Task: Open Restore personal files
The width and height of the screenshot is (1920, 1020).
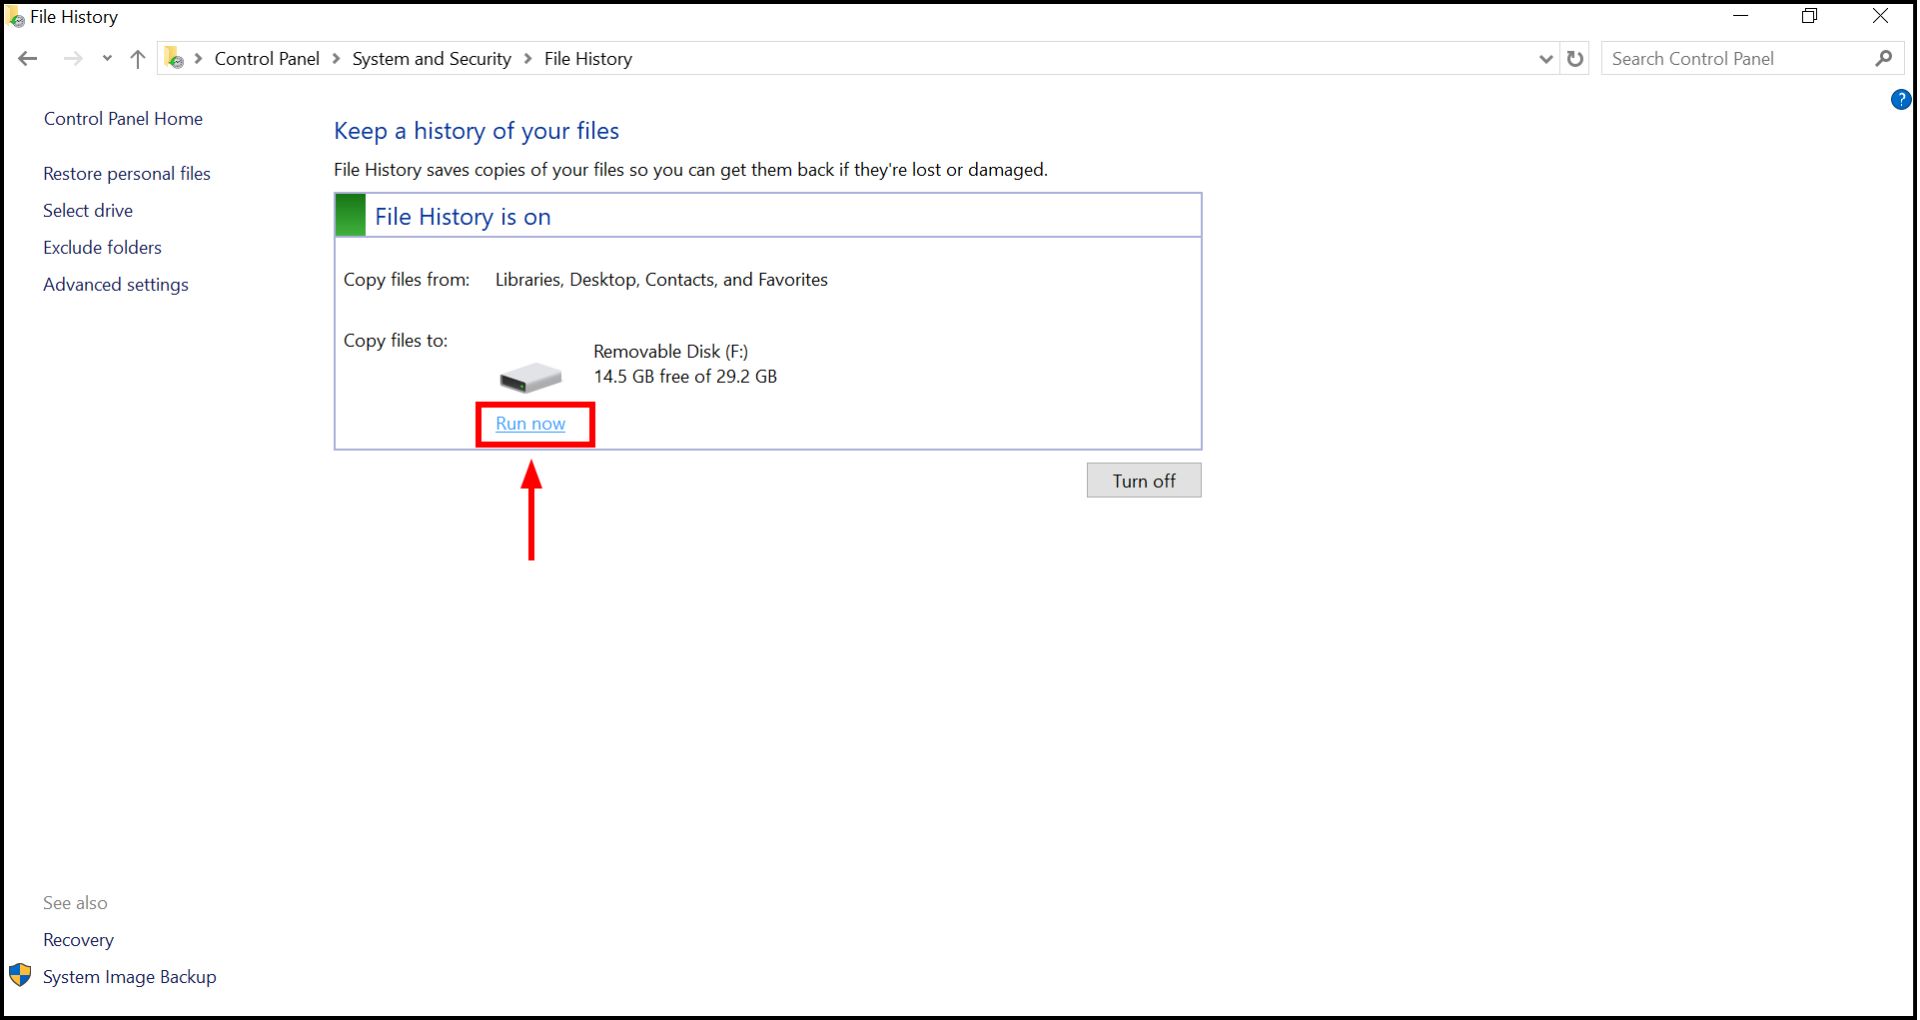Action: tap(126, 173)
